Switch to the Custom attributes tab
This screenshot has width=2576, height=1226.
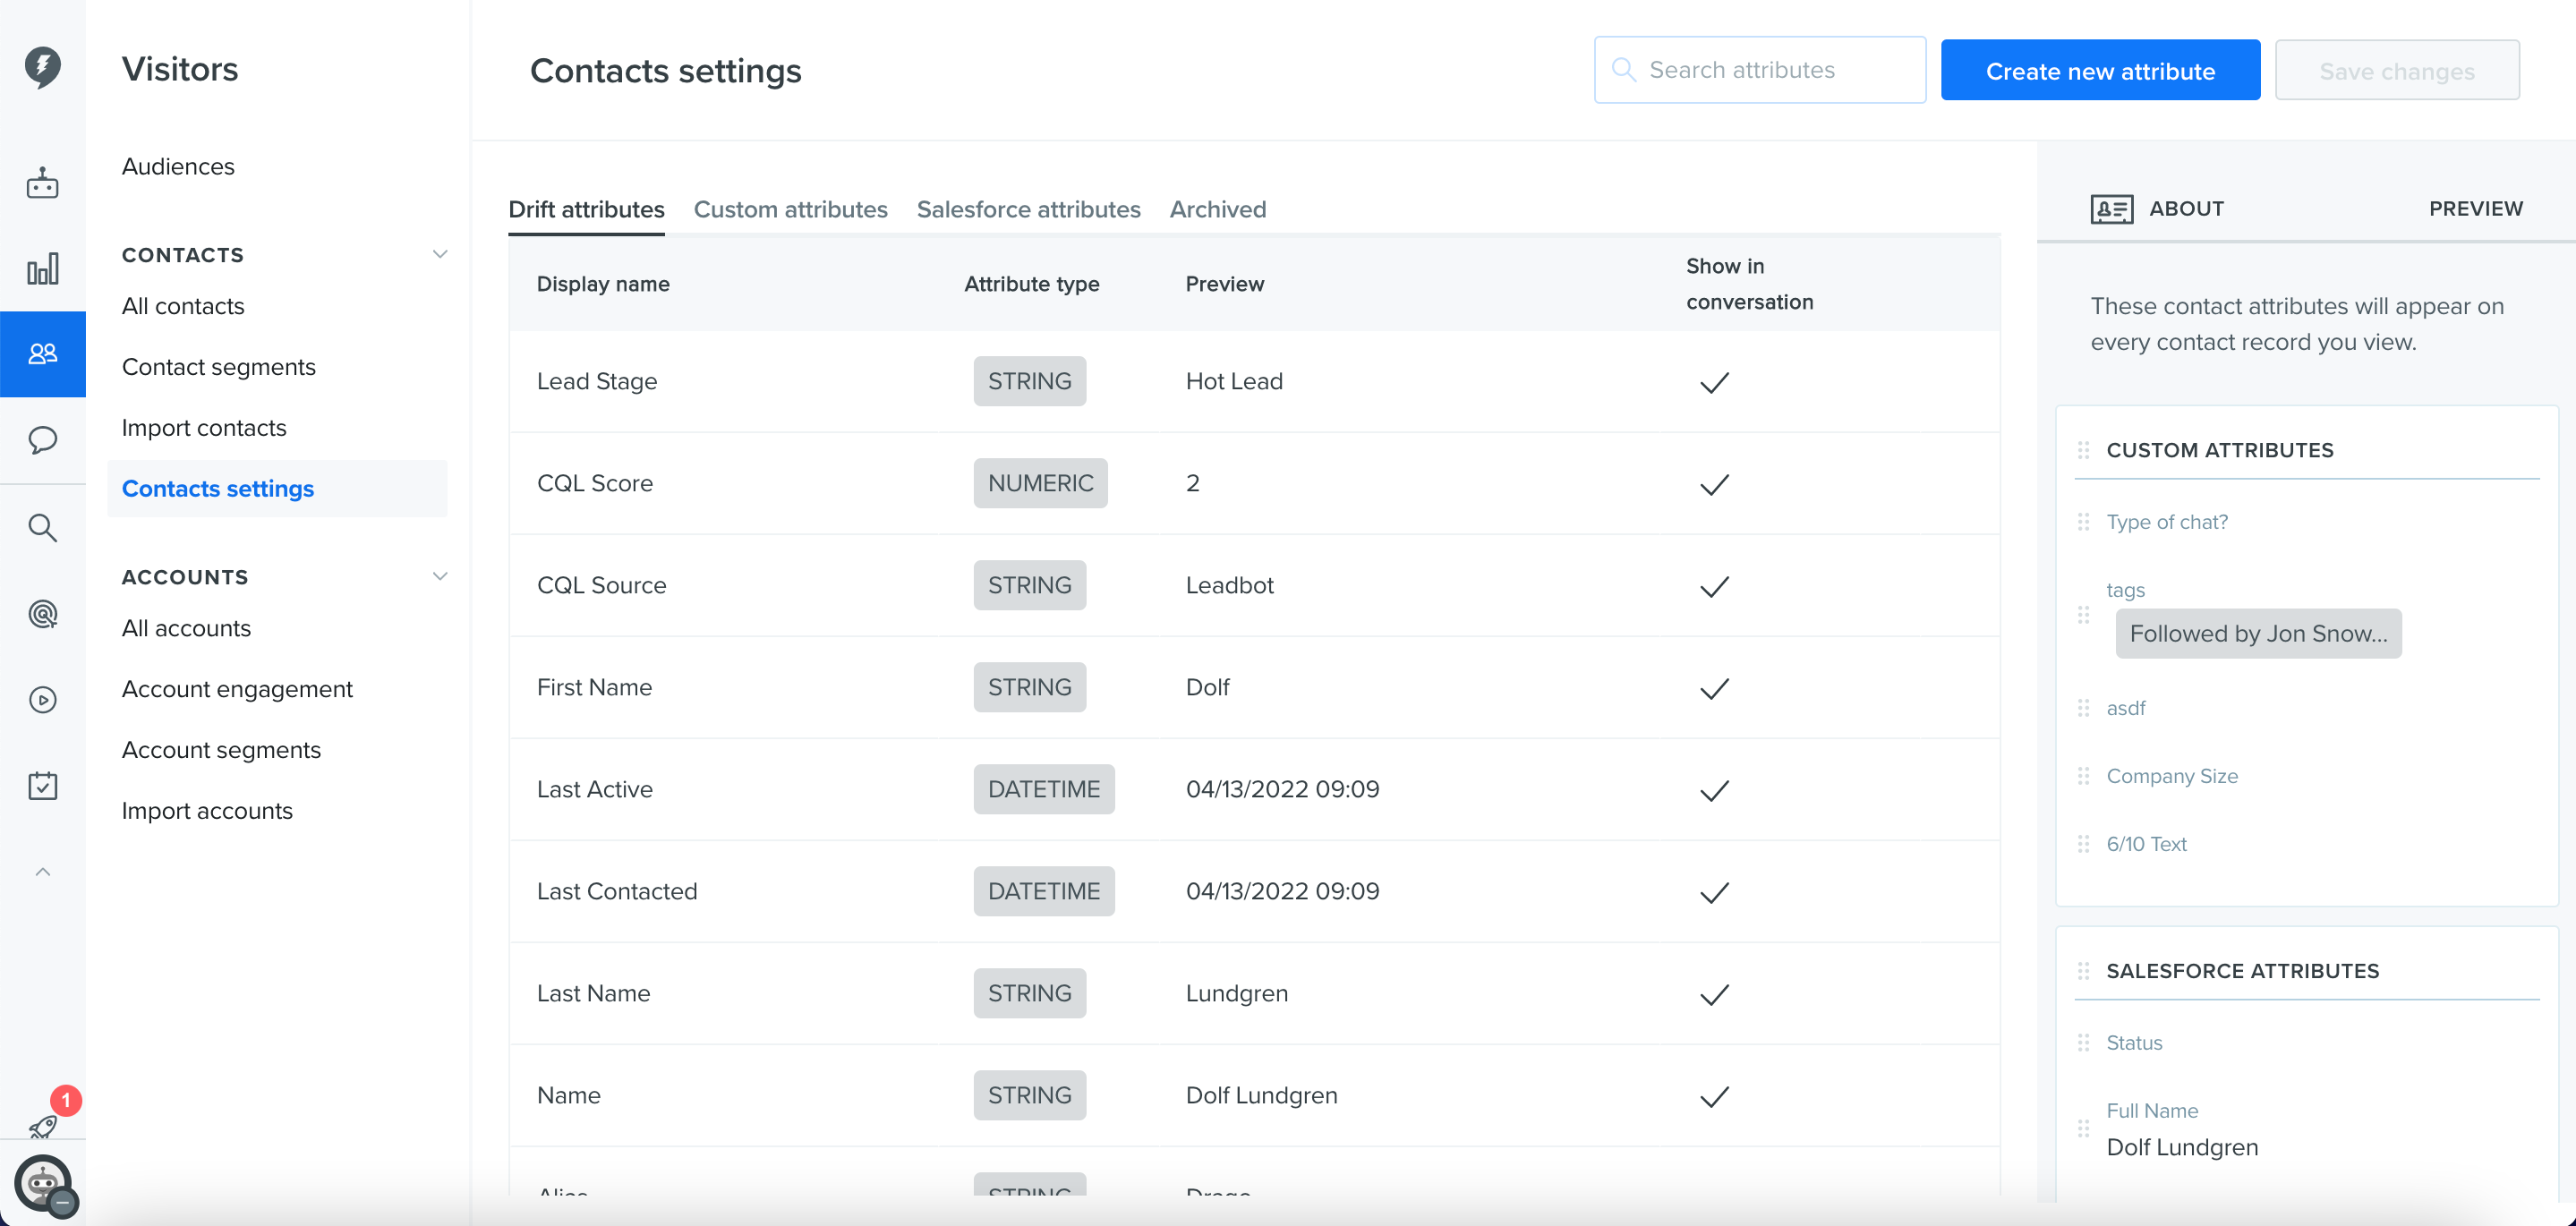(x=790, y=209)
